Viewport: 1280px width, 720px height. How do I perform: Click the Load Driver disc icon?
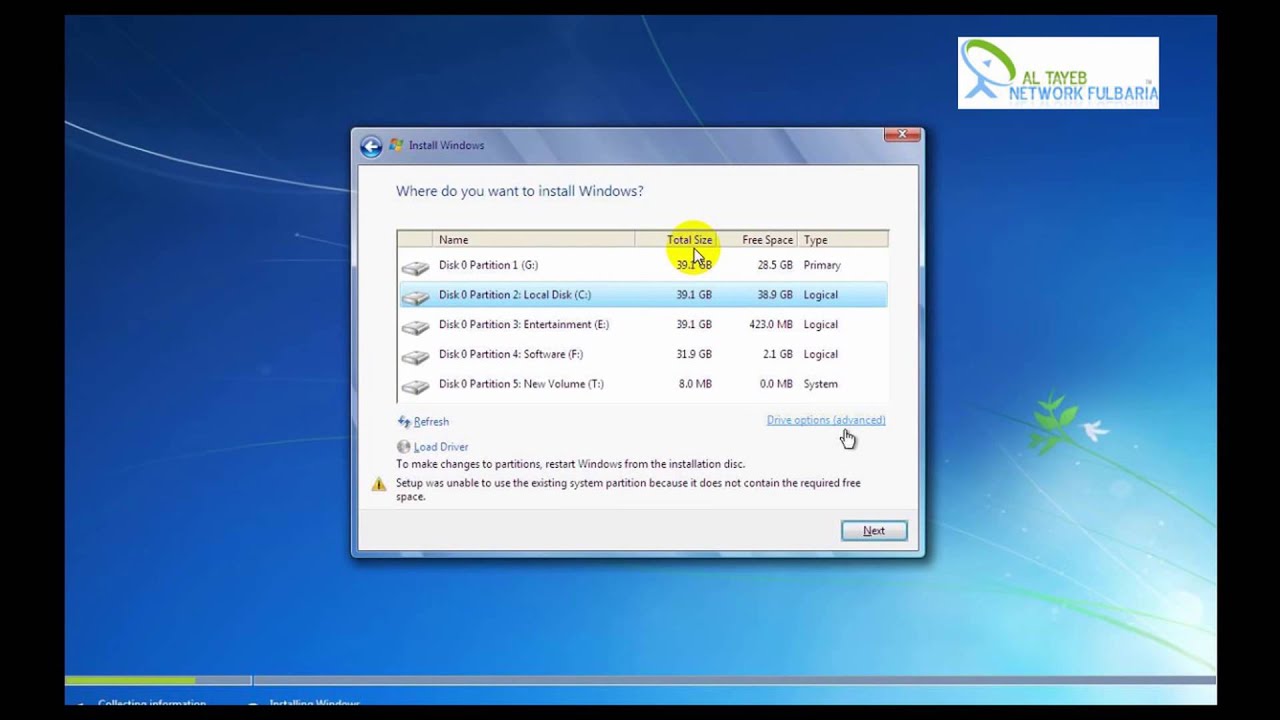404,447
